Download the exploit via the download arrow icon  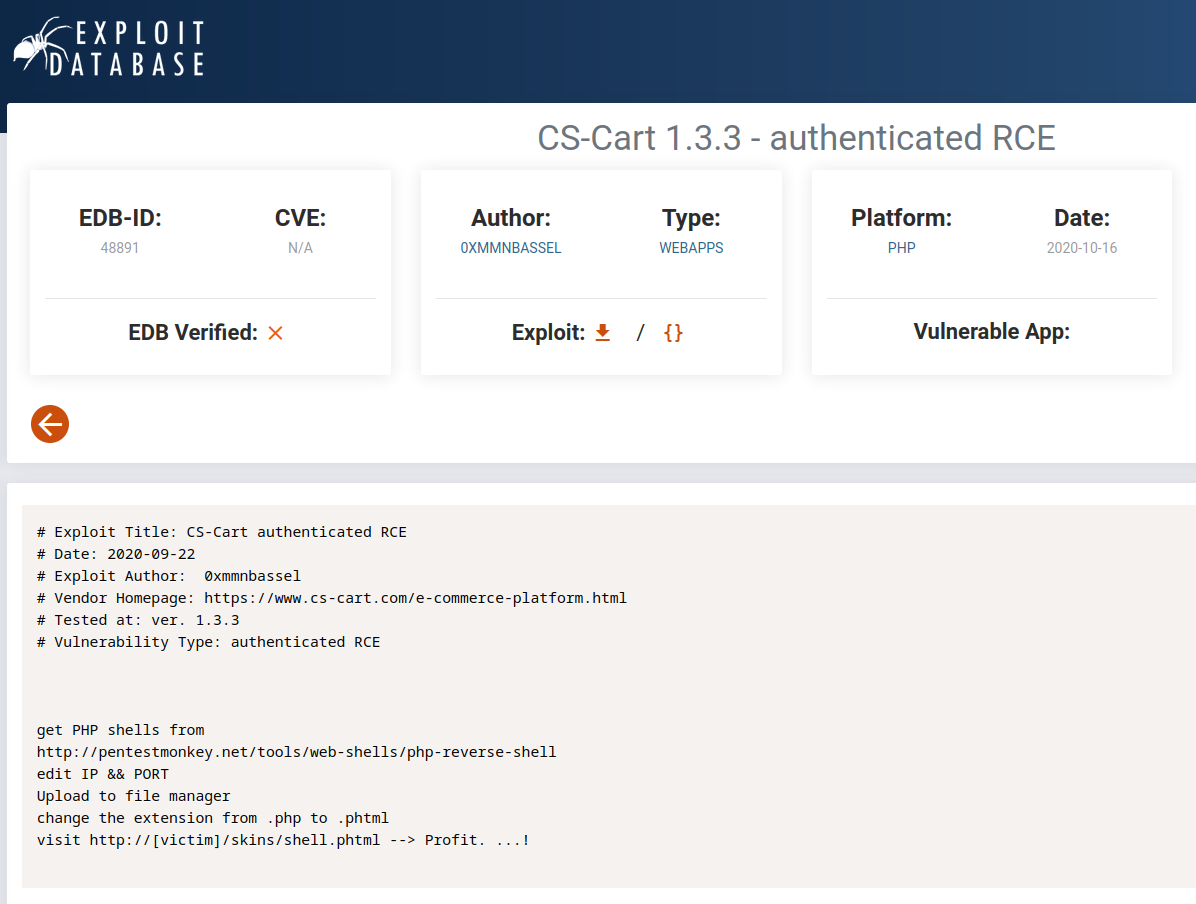(x=603, y=332)
